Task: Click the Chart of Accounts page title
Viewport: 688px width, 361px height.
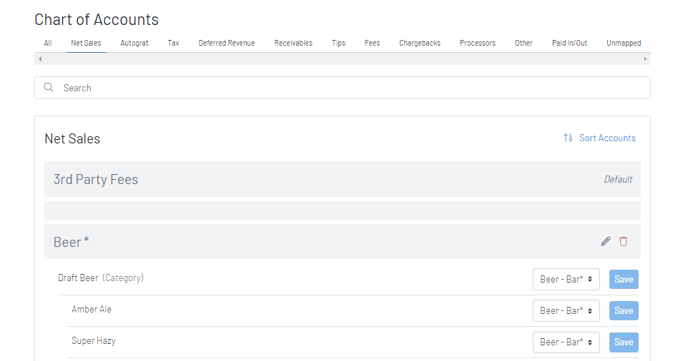Action: pos(97,19)
